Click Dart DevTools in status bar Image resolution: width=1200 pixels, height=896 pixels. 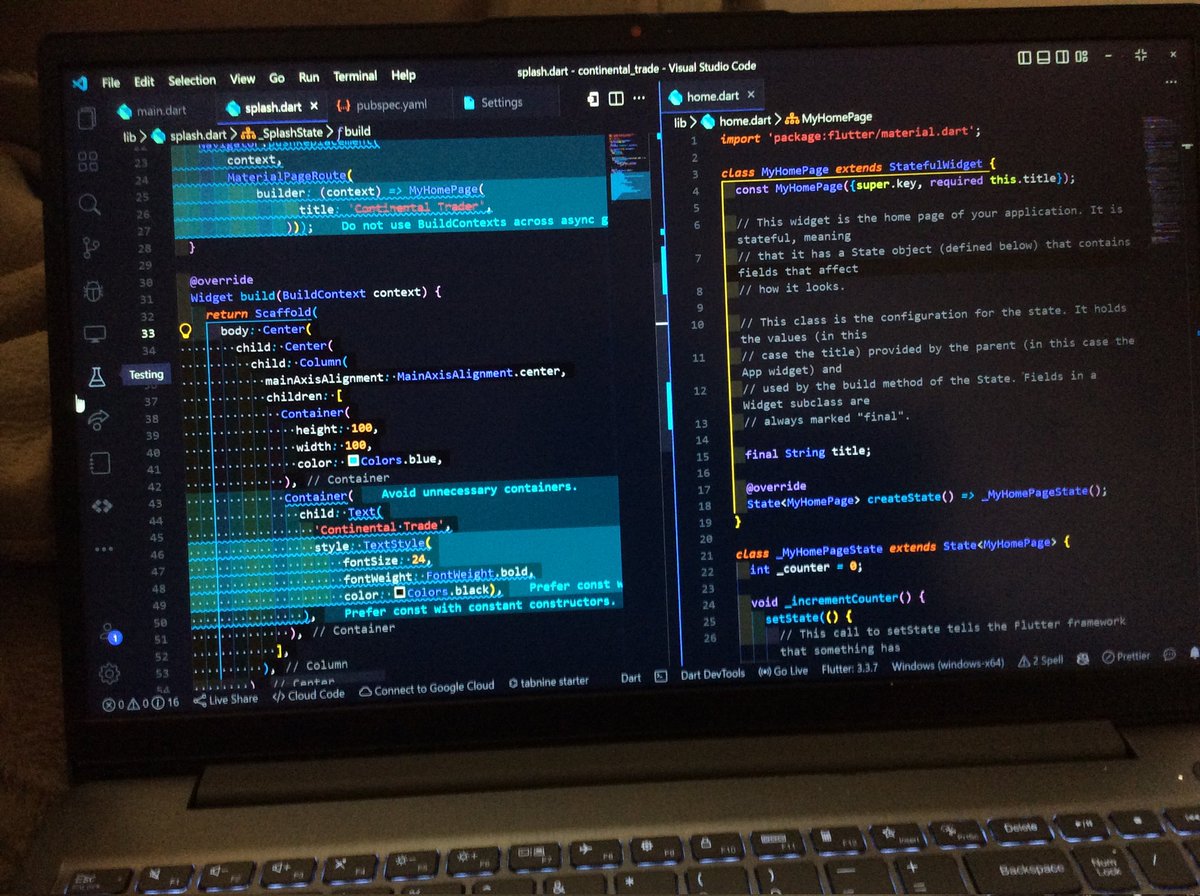[x=711, y=673]
